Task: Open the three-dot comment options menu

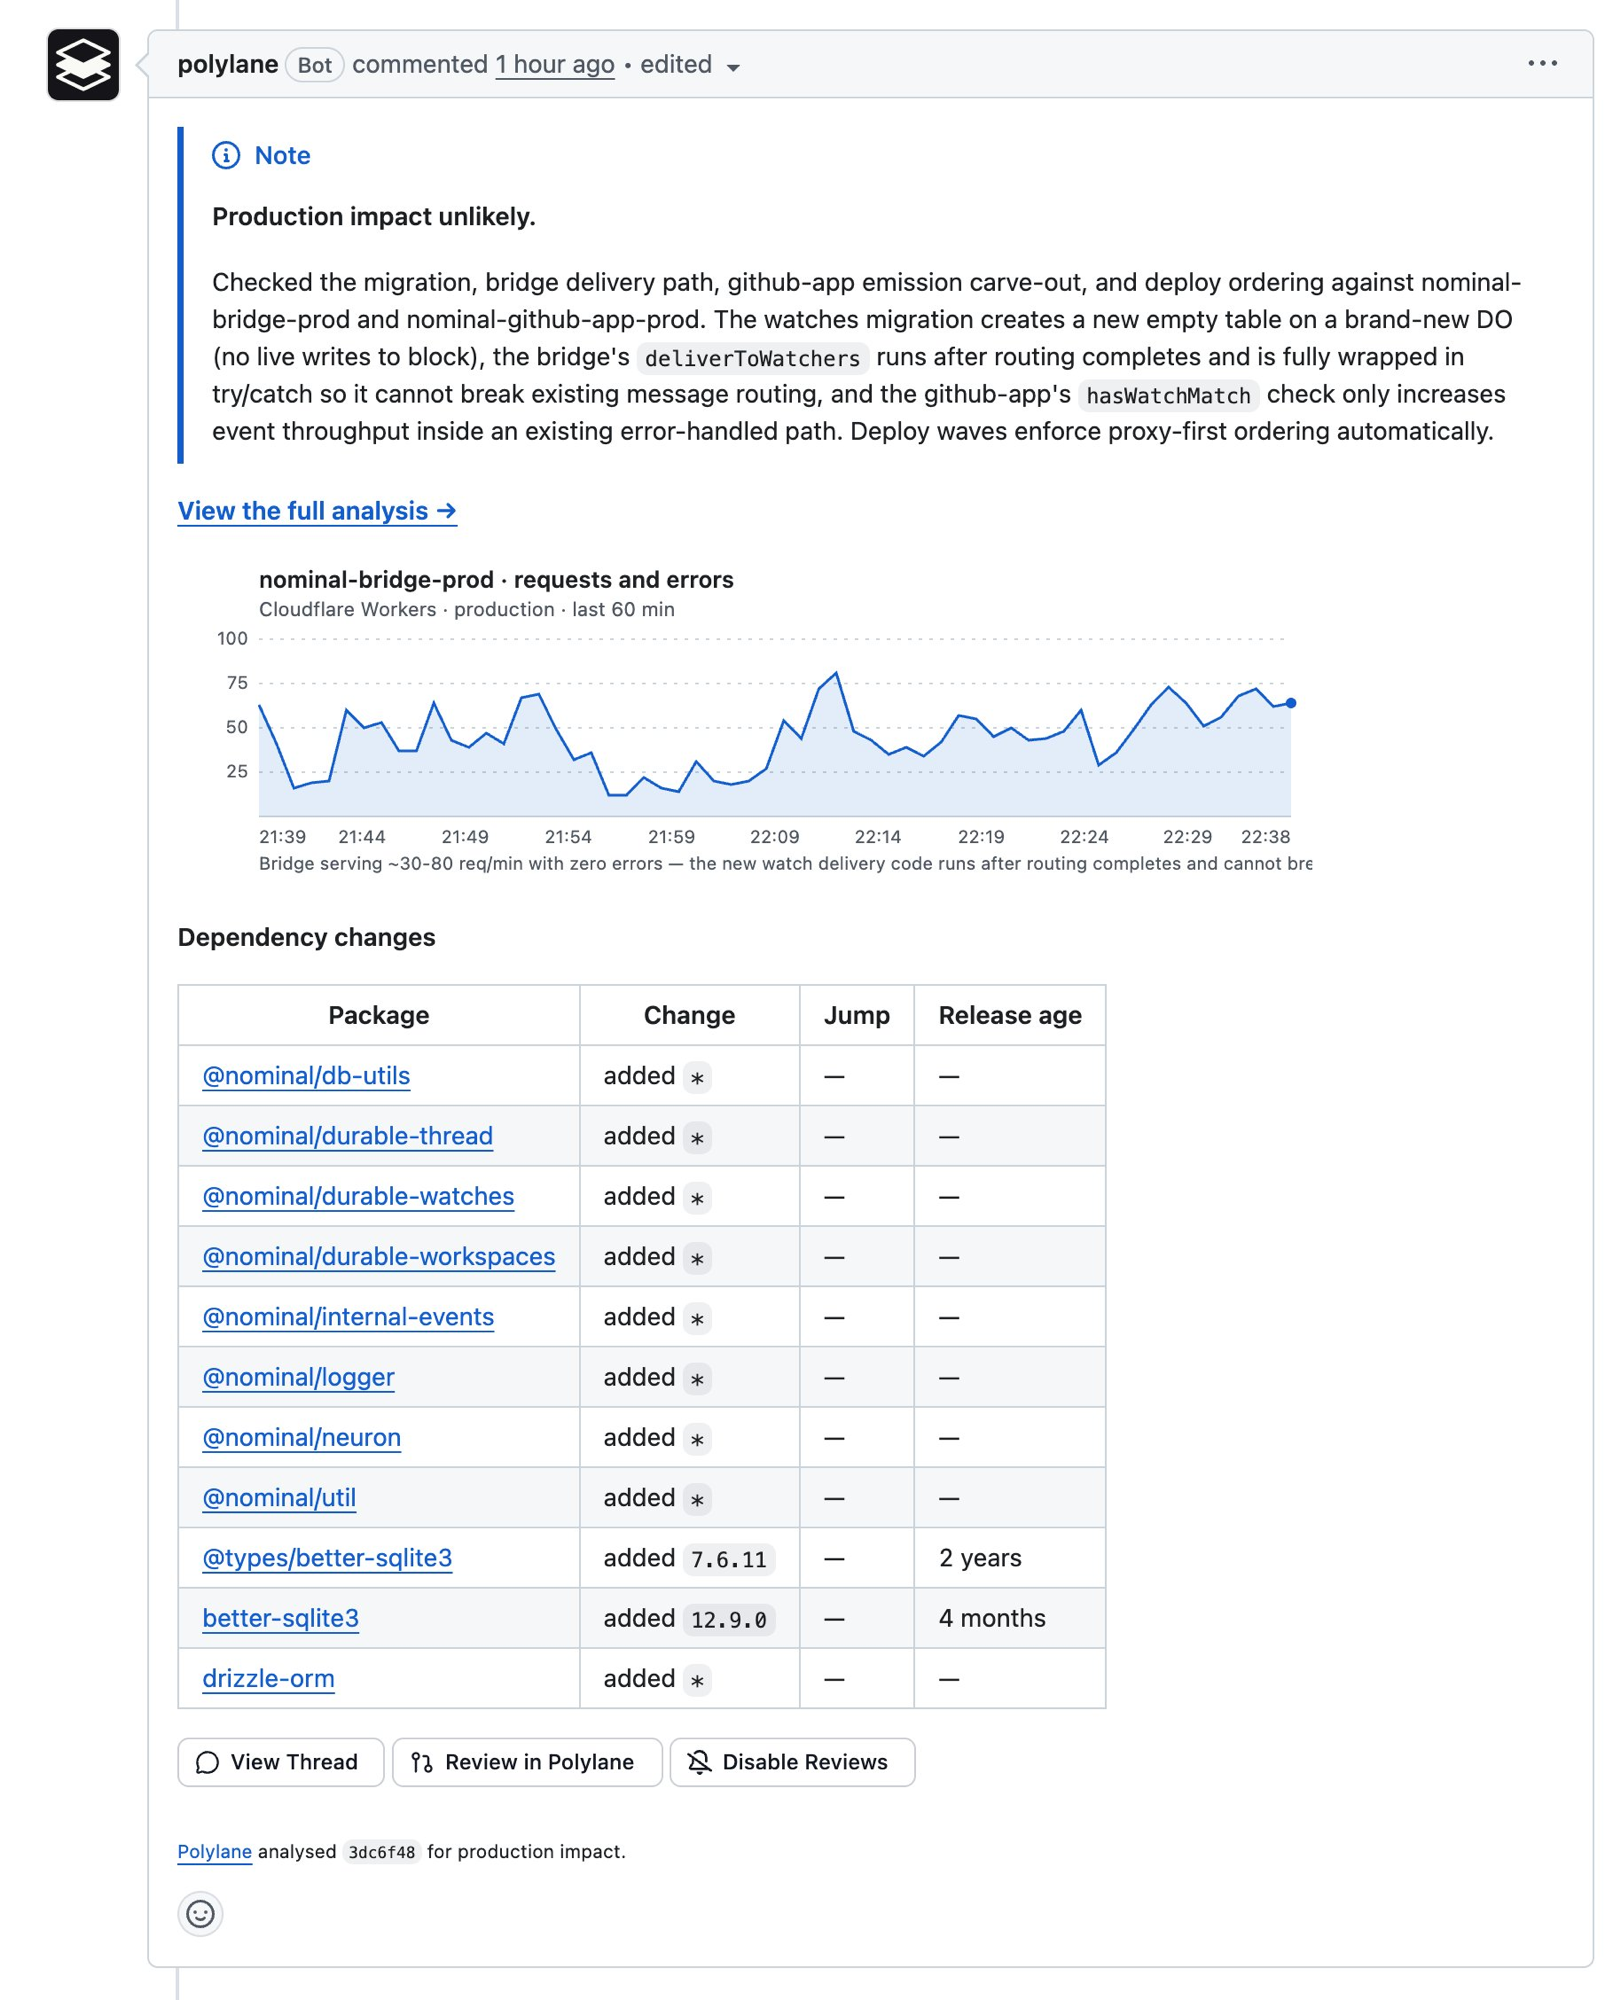Action: [x=1542, y=64]
